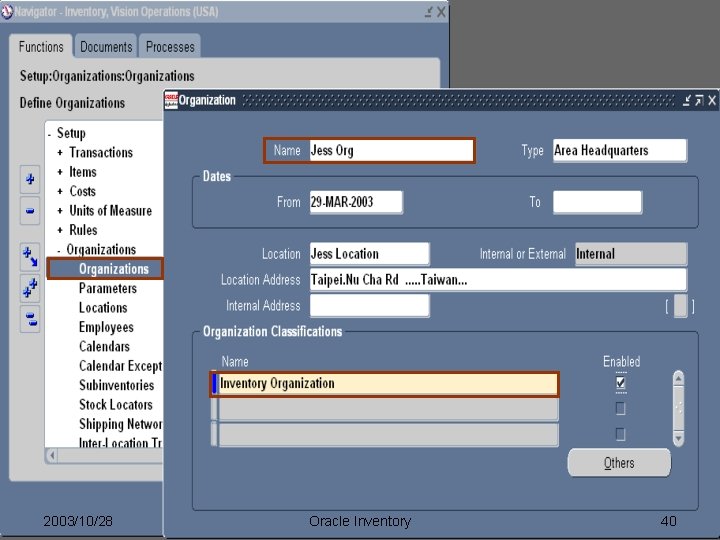This screenshot has height=540, width=720.
Task: Click the Name field containing Jess Org
Action: 391,150
